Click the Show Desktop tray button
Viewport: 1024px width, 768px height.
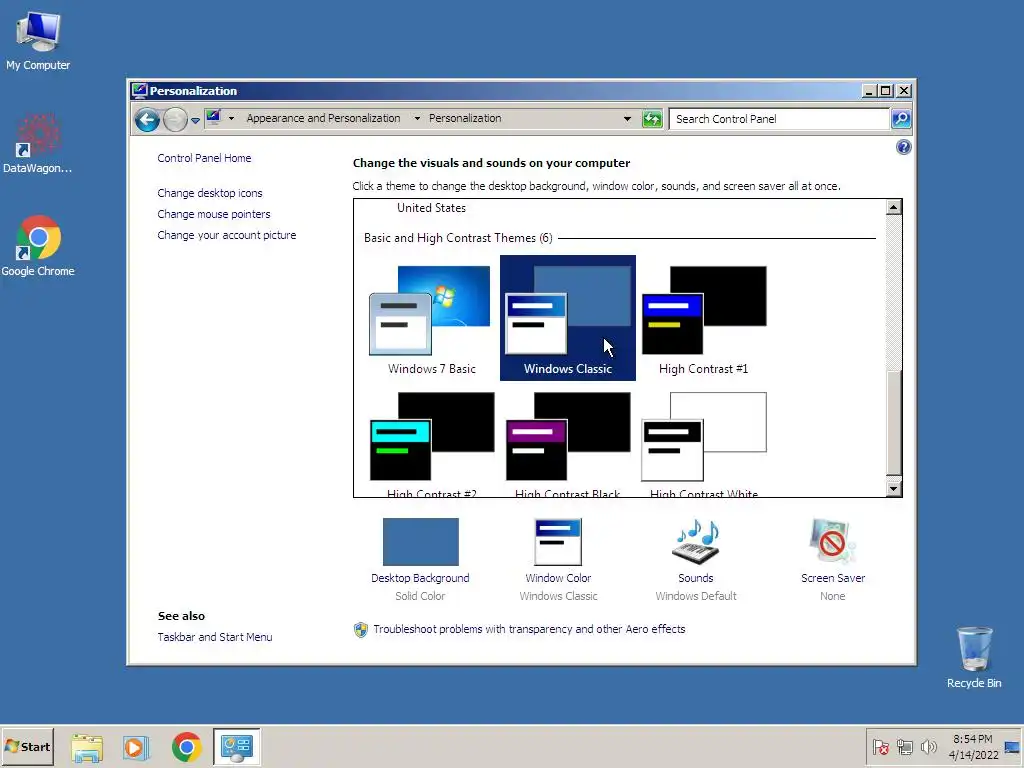(x=1013, y=746)
